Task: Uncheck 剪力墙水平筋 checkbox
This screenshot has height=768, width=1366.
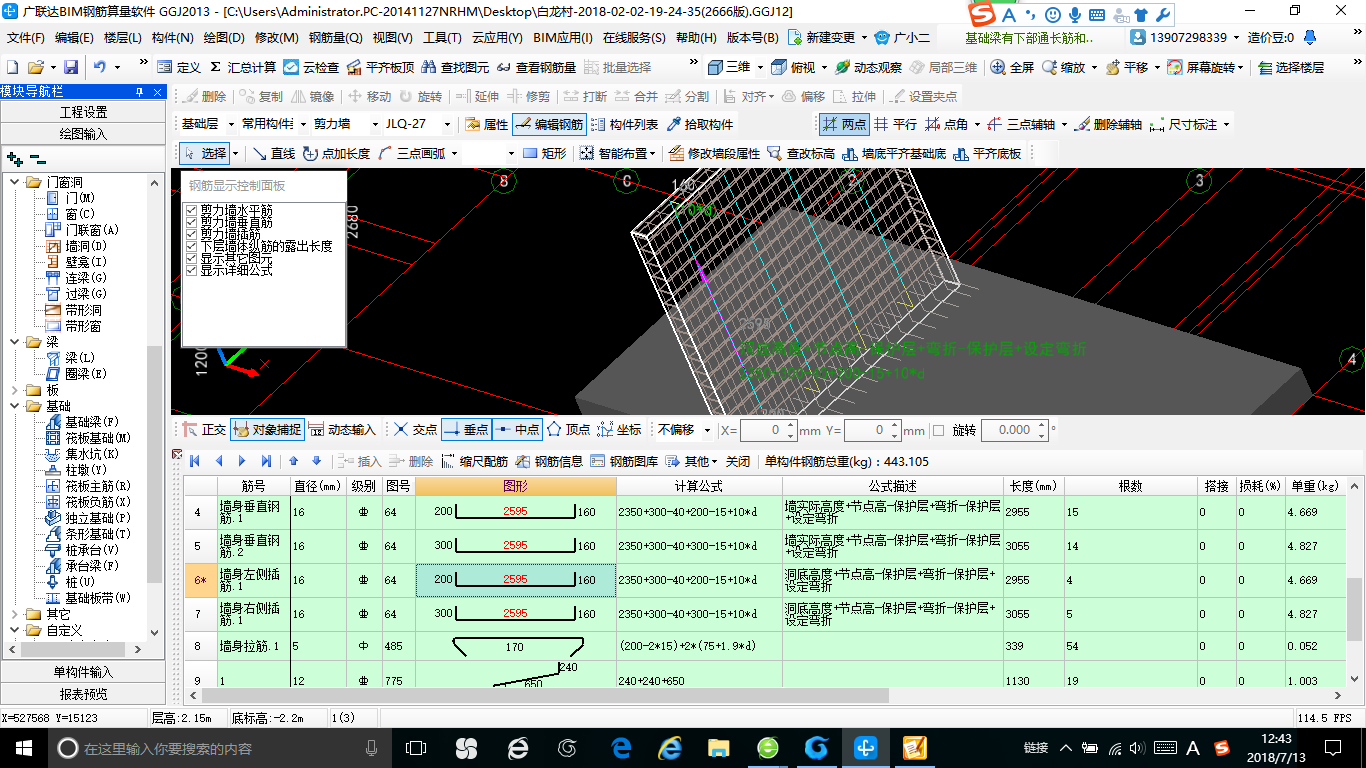Action: (191, 210)
